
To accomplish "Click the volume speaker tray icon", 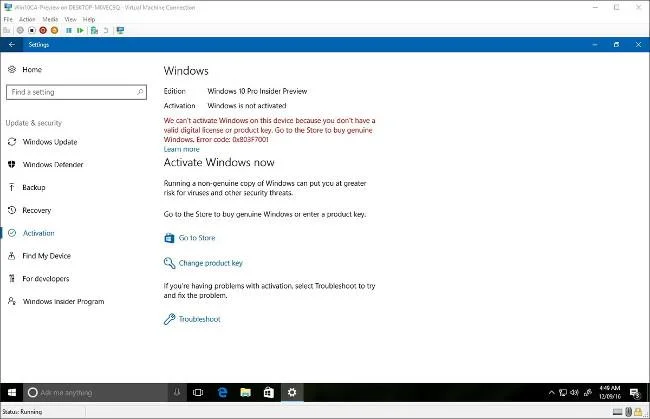I will (575, 392).
